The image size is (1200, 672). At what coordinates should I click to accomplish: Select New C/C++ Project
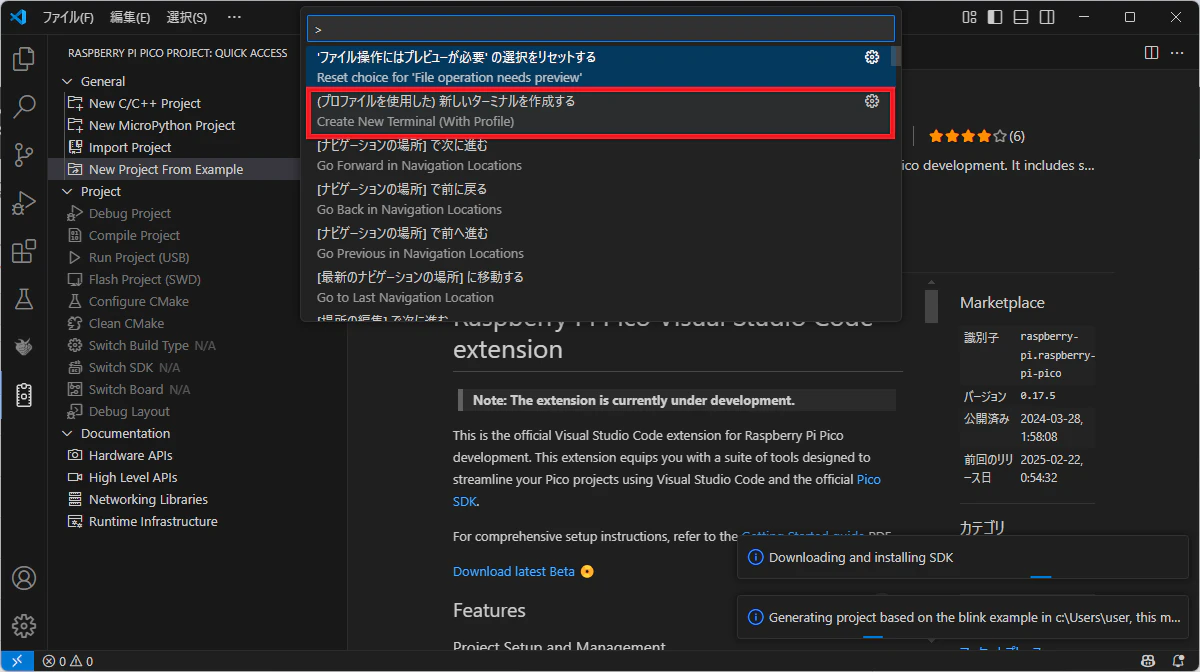click(144, 103)
